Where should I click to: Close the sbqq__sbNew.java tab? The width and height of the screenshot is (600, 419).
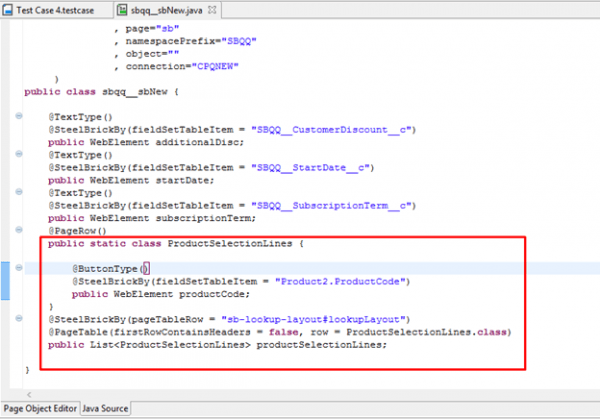pos(212,10)
